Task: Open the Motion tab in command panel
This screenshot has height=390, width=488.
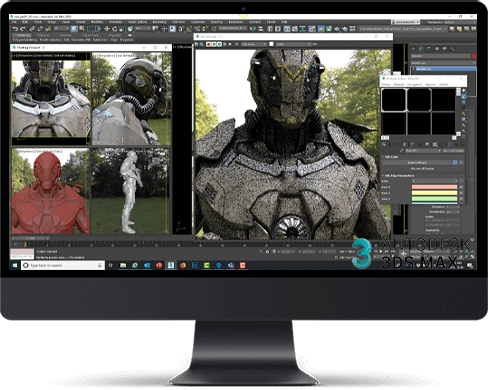Action: [437, 49]
